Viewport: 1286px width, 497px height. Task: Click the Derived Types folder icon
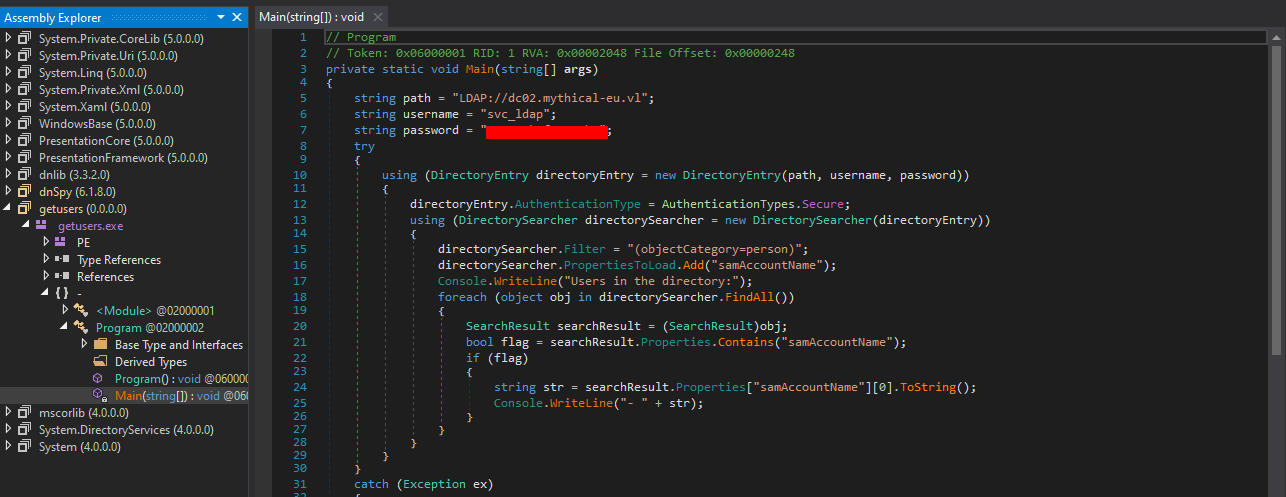(x=99, y=361)
